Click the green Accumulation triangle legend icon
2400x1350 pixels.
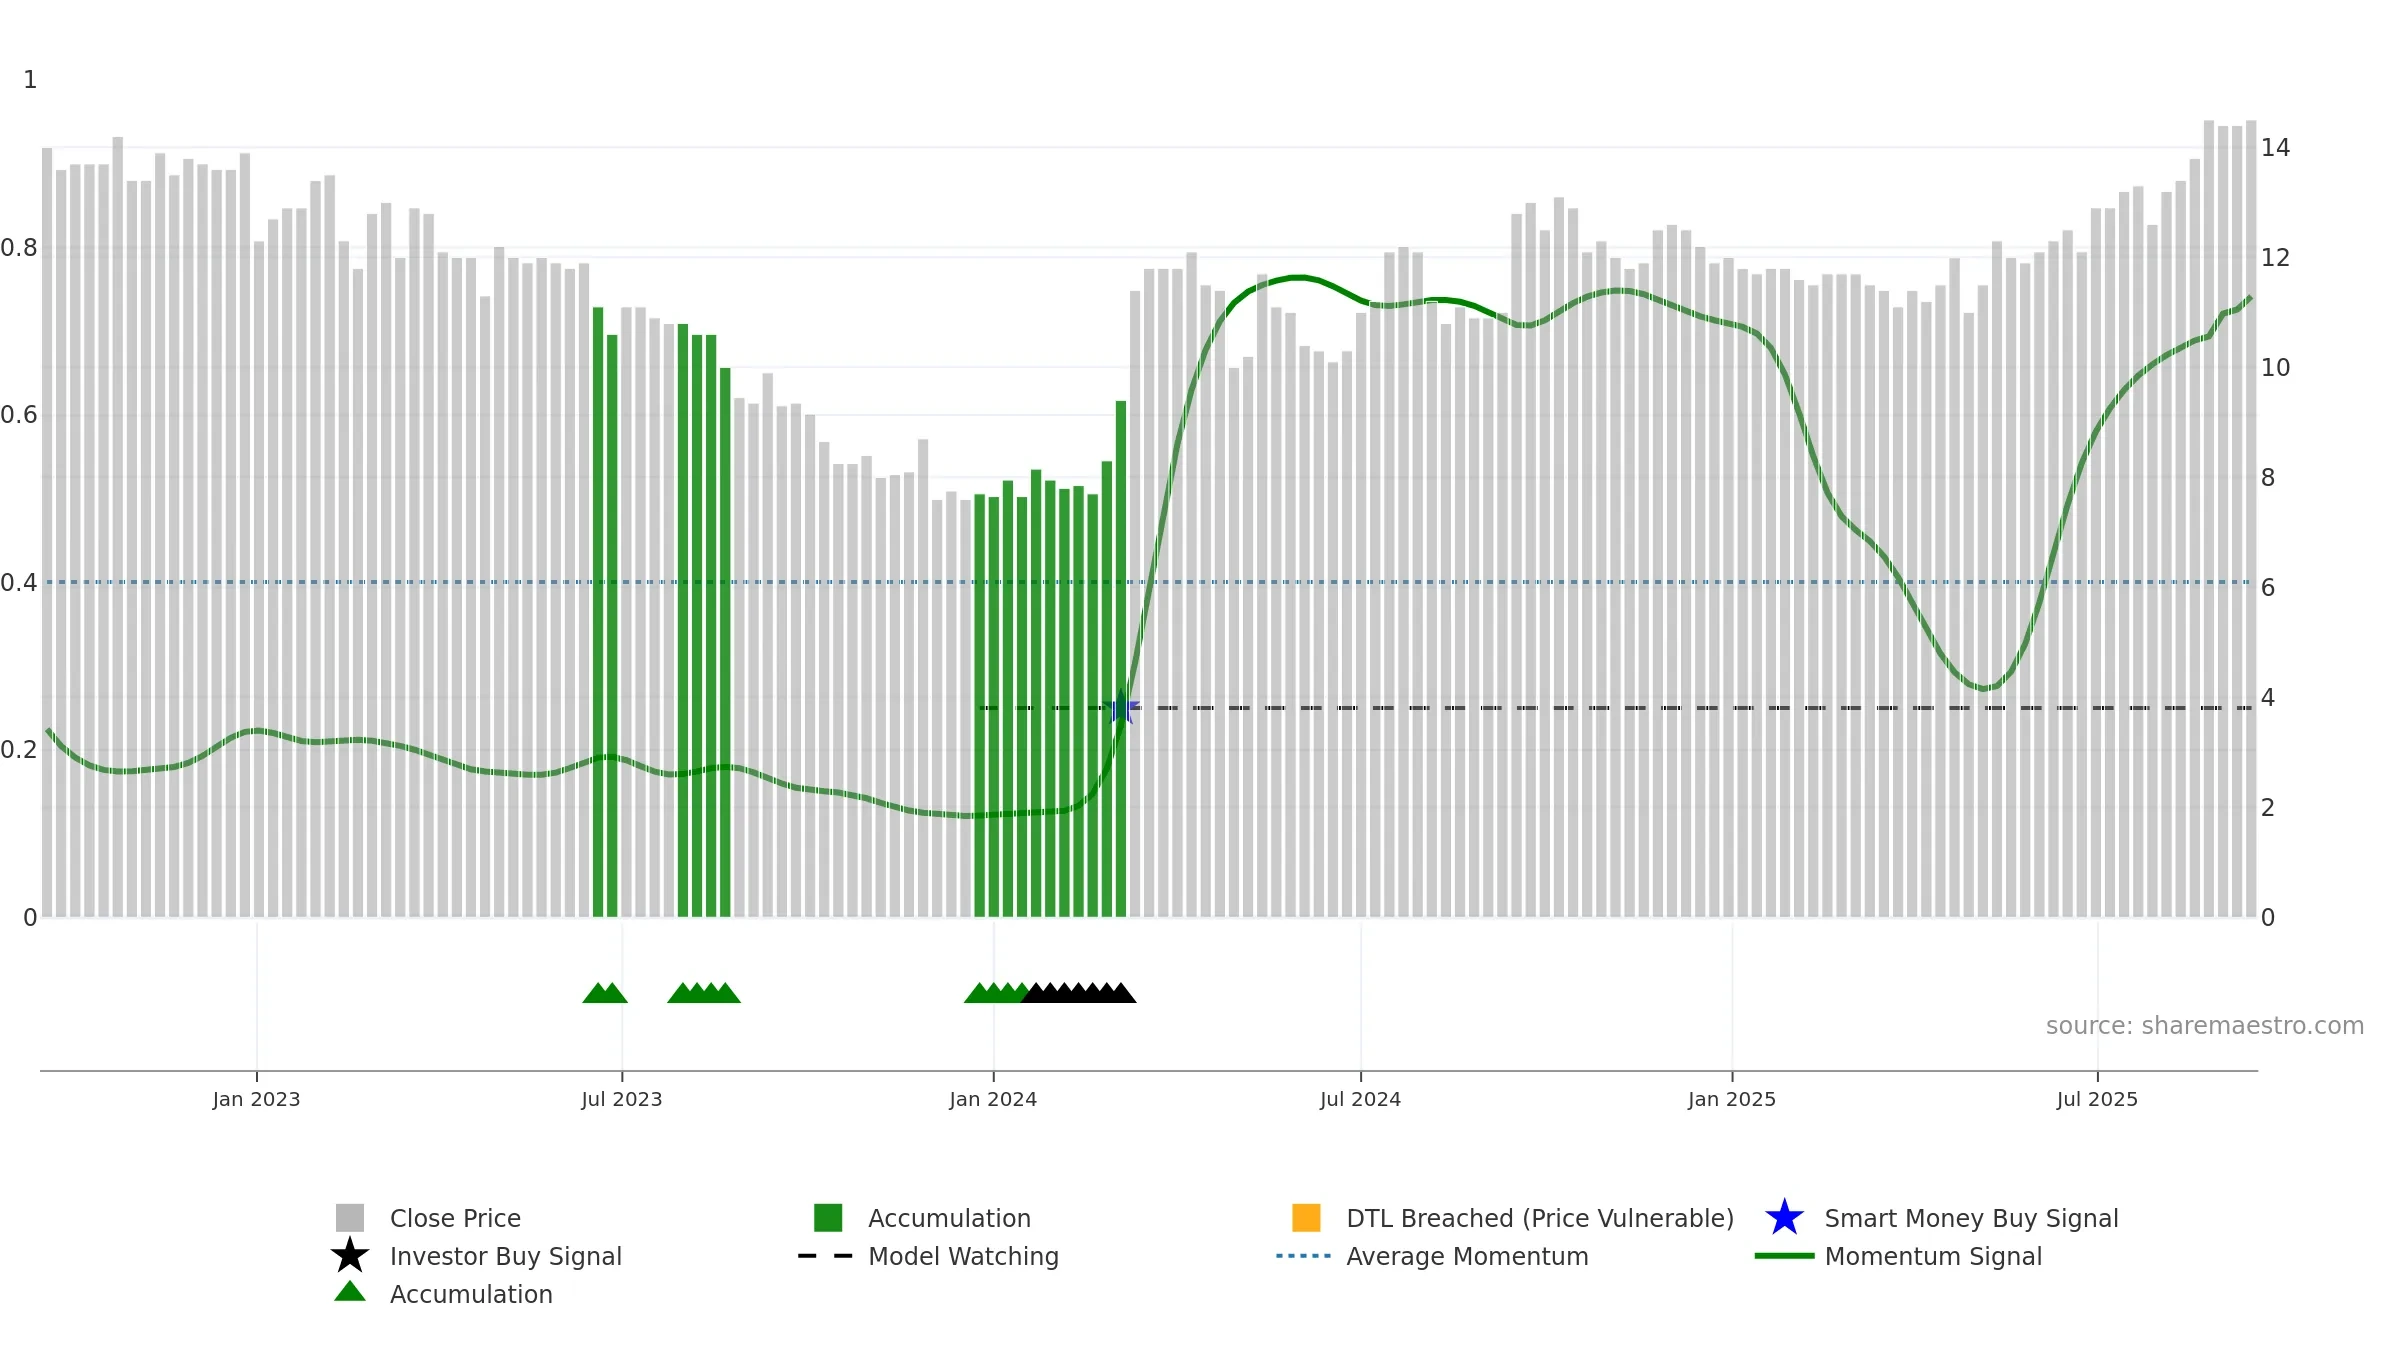349,1292
